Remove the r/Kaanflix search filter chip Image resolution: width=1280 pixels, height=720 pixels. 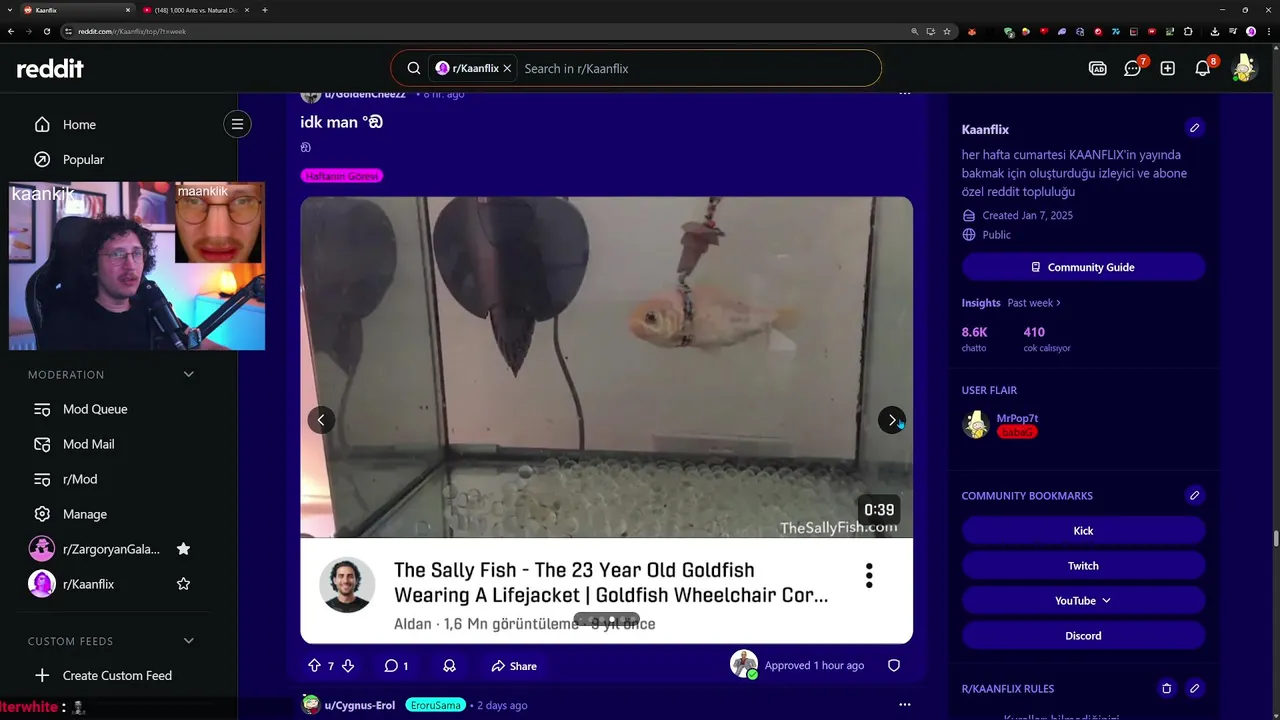(x=507, y=68)
